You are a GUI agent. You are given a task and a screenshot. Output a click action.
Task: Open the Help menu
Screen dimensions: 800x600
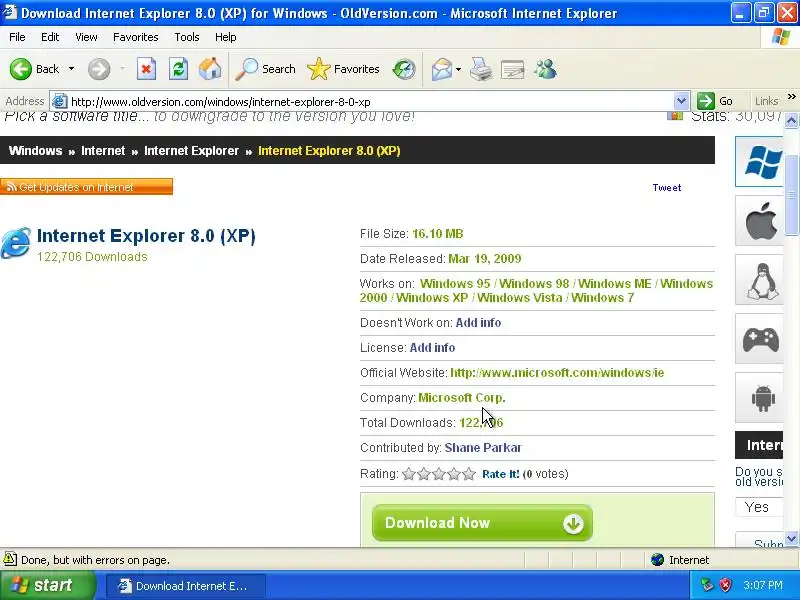tap(226, 37)
